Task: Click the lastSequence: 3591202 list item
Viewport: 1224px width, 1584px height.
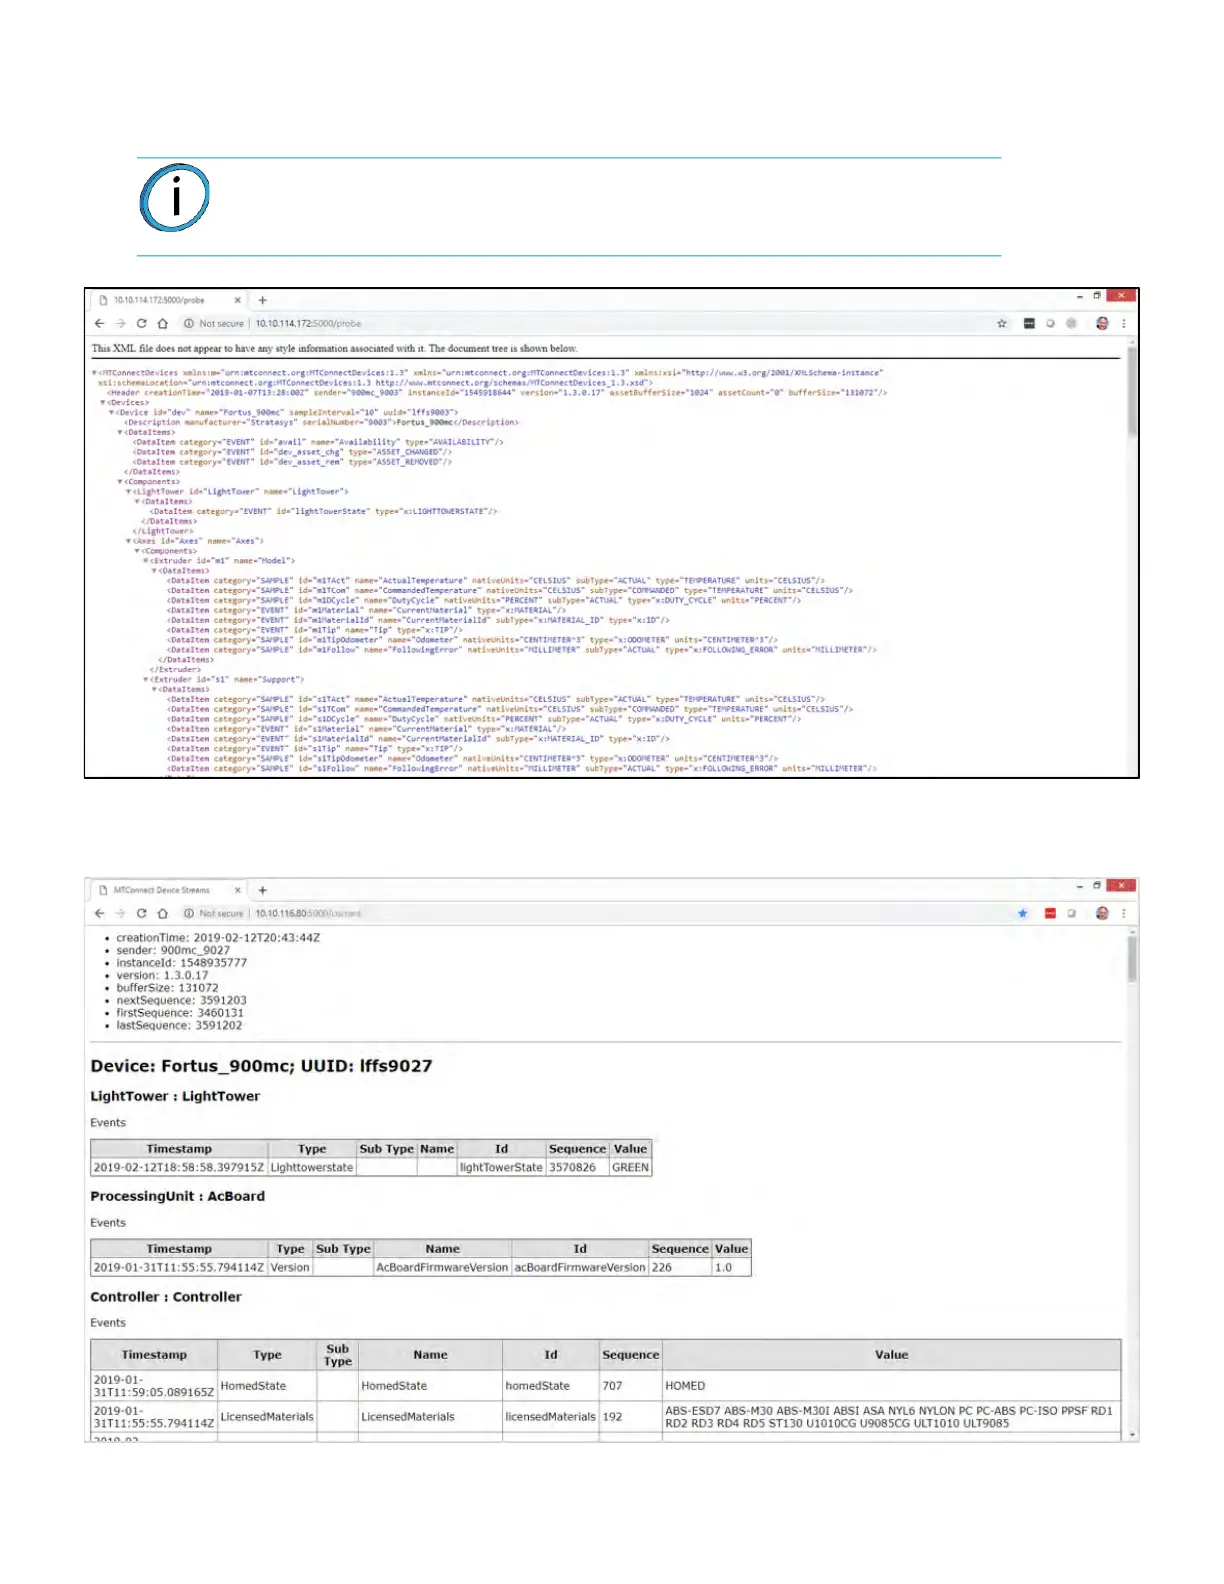Action: coord(179,1026)
